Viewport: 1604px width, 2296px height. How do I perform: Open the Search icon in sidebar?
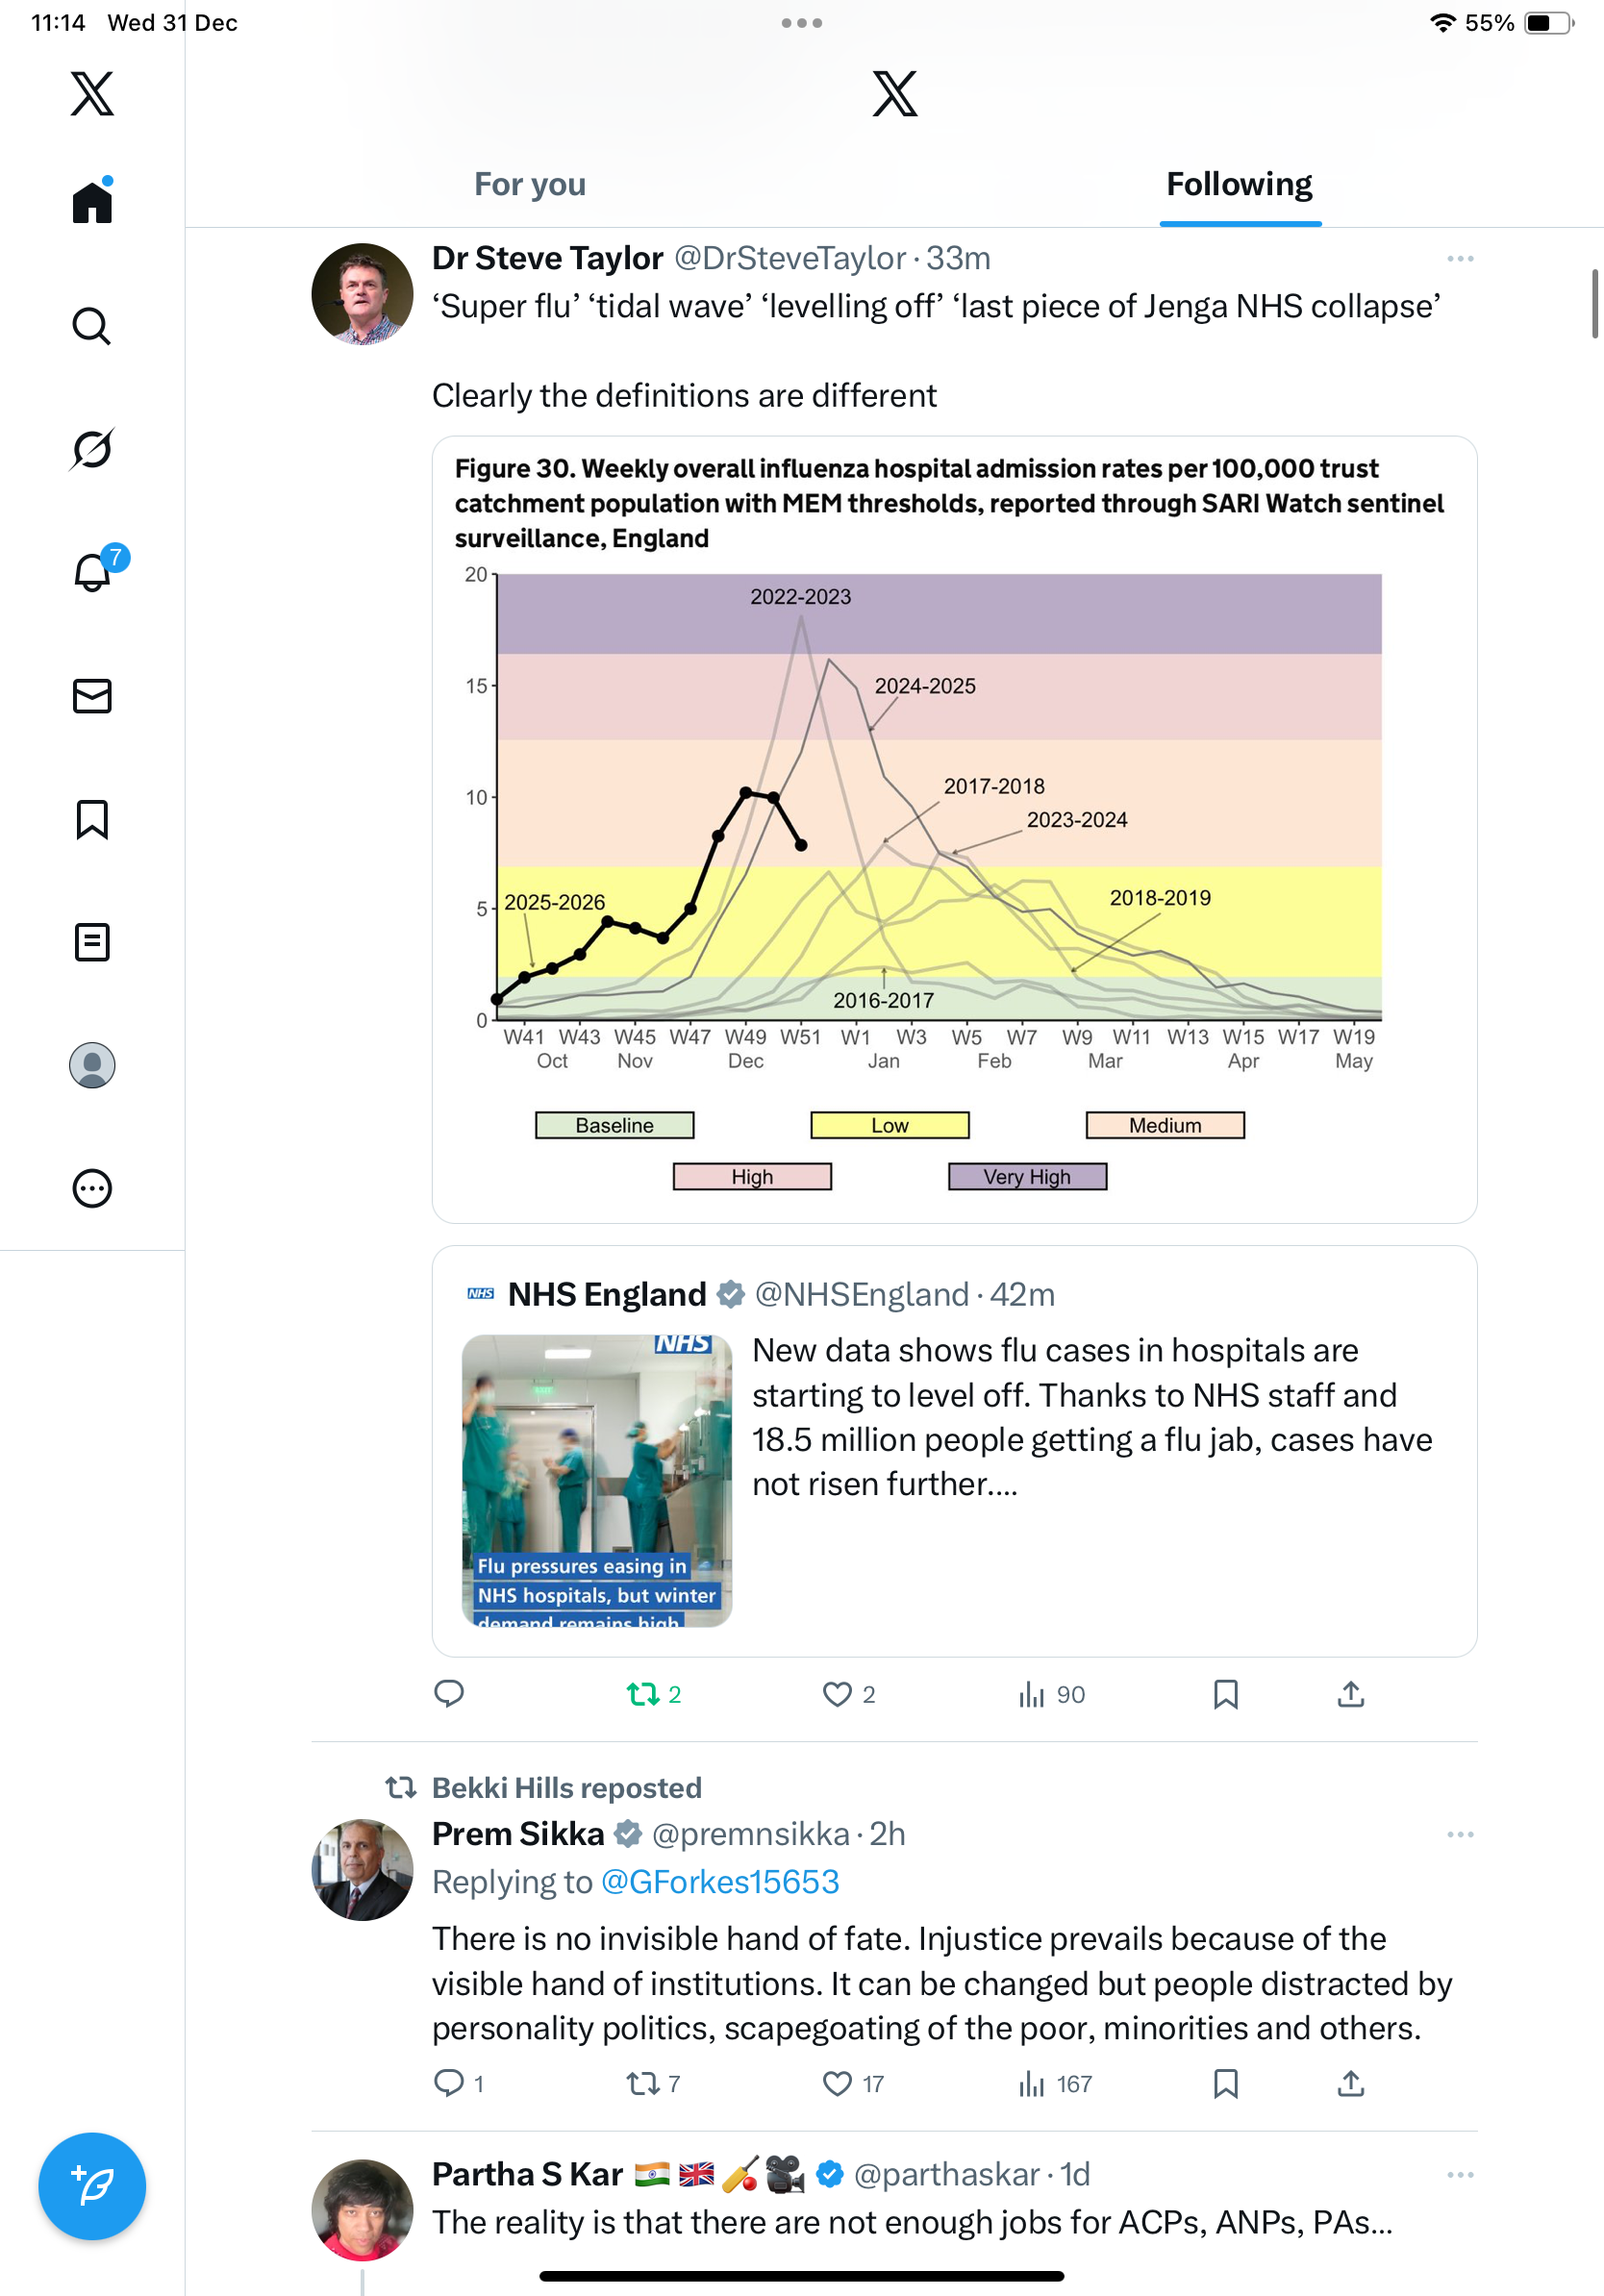coord(91,326)
